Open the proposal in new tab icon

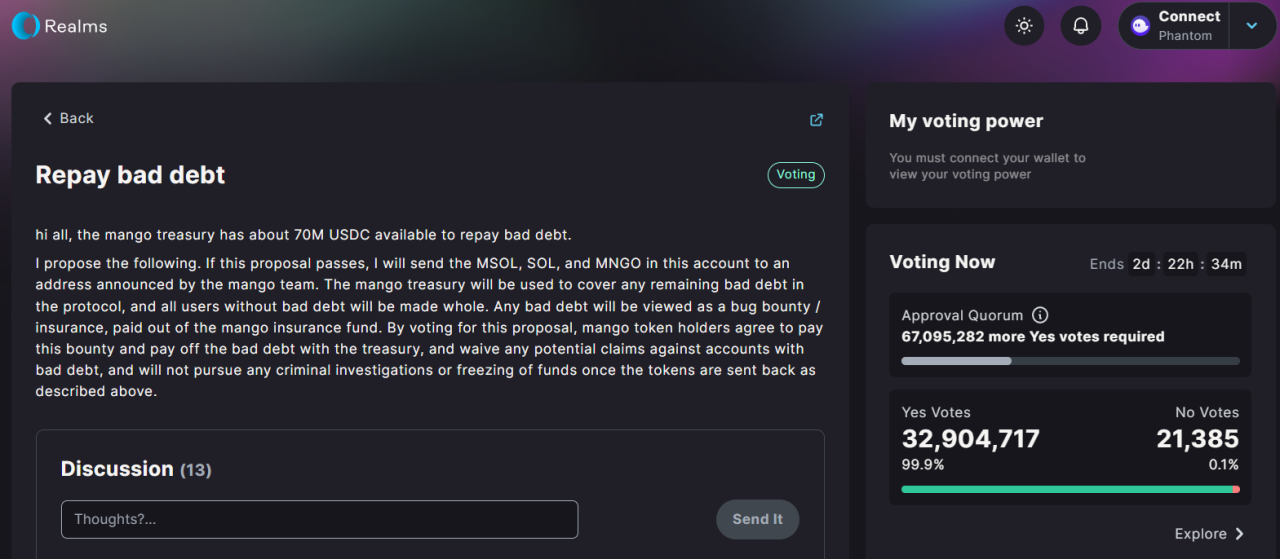pyautogui.click(x=816, y=120)
